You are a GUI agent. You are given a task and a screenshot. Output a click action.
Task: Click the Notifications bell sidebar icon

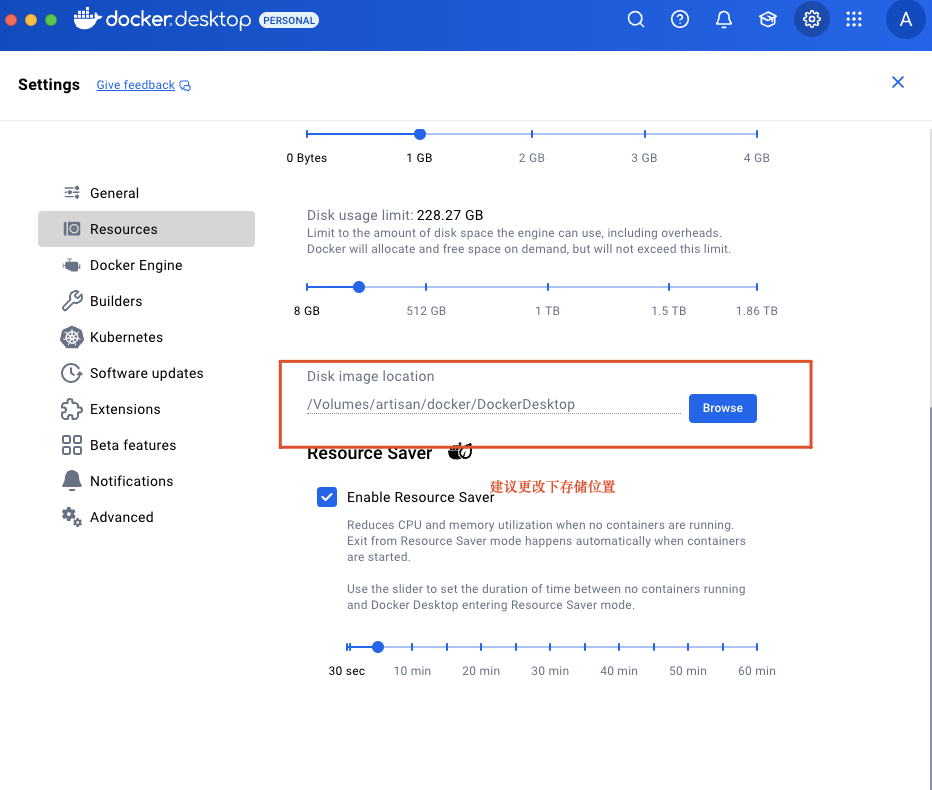pyautogui.click(x=72, y=481)
